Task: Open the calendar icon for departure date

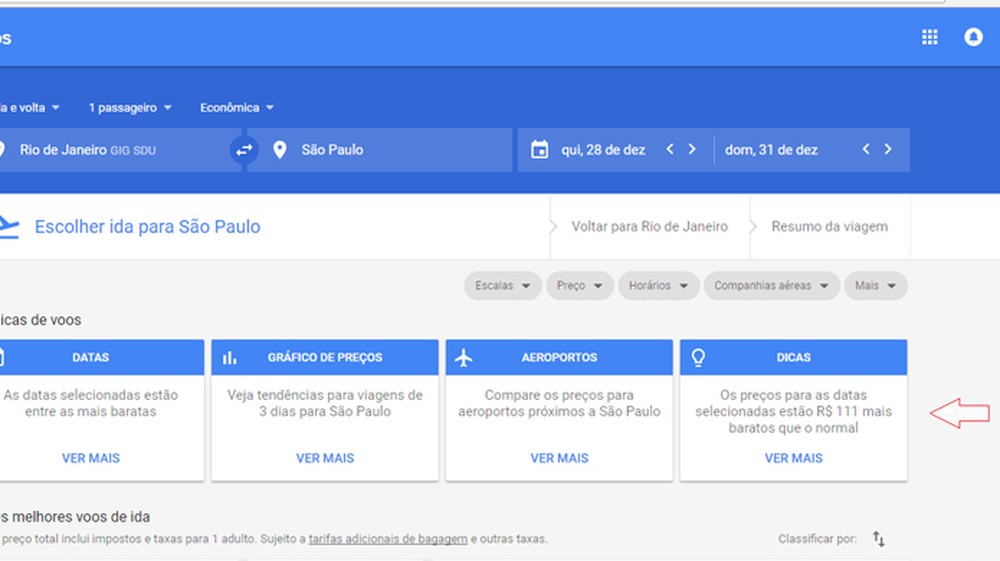Action: click(540, 150)
